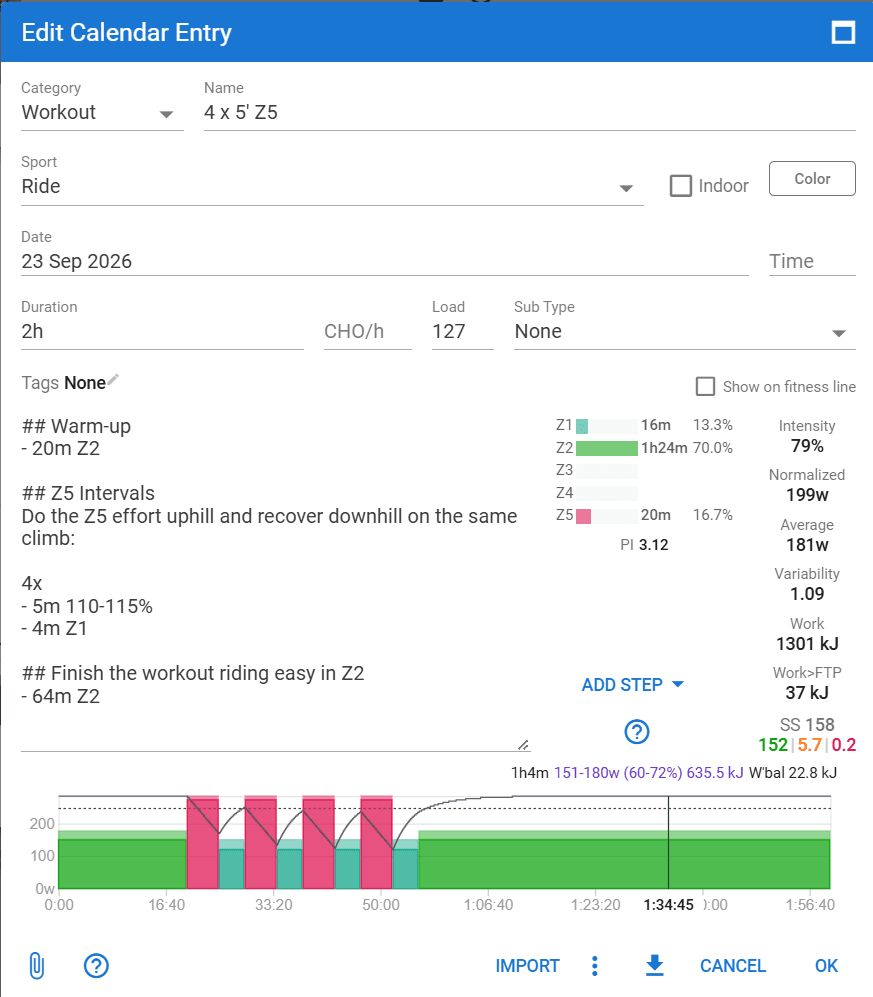
Task: Click the Work>FTP 37 kJ value
Action: click(807, 692)
